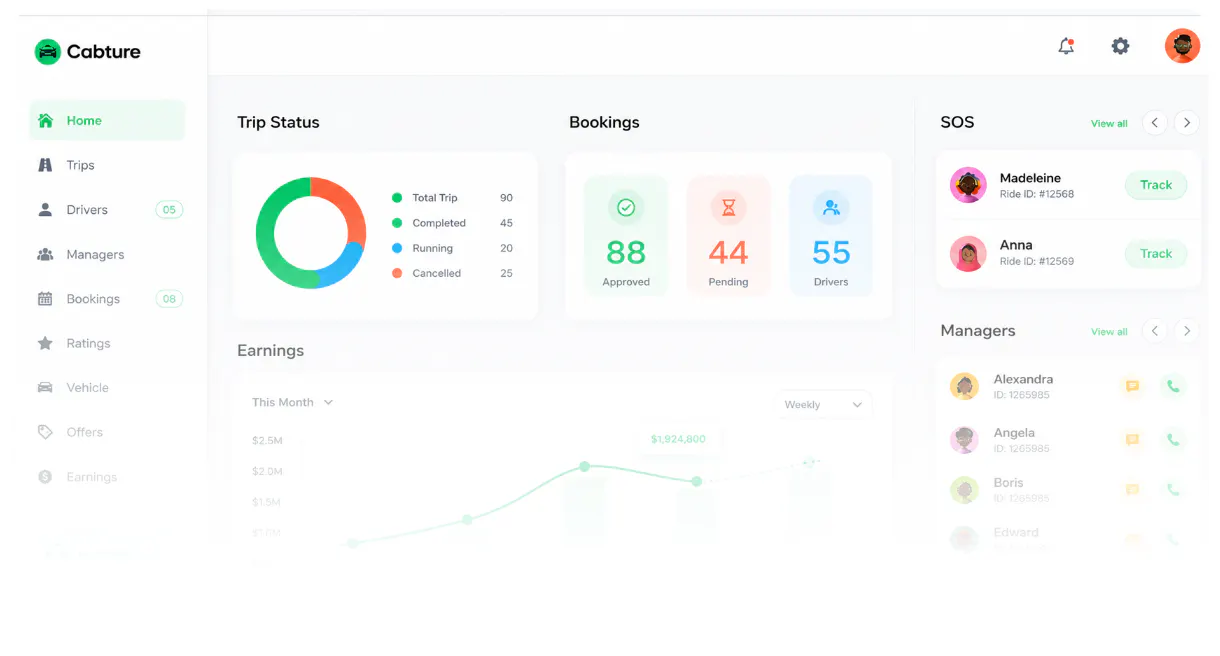Click the Offers label in sidebar
The width and height of the screenshot is (1220, 656).
pos(85,432)
